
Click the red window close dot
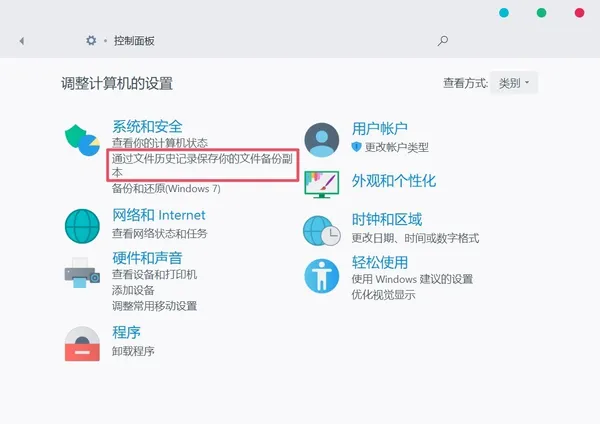click(579, 13)
